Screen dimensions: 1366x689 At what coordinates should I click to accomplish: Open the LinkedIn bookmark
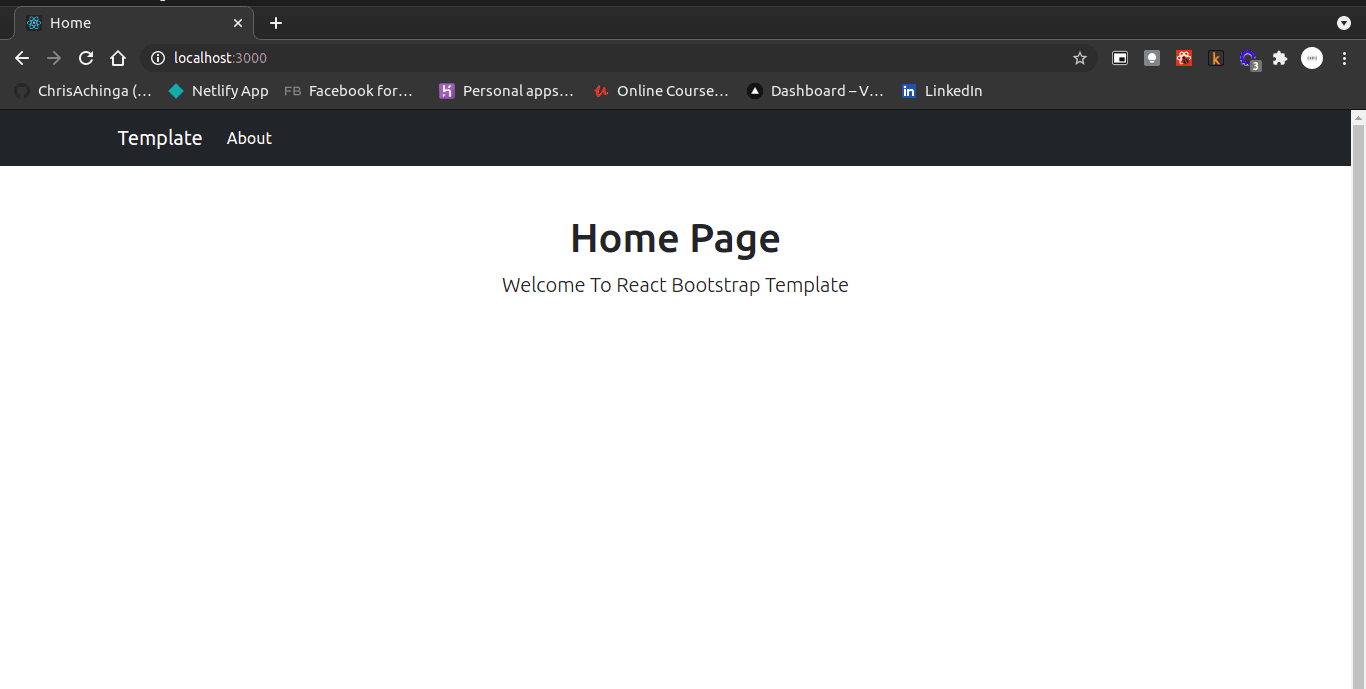pos(942,91)
